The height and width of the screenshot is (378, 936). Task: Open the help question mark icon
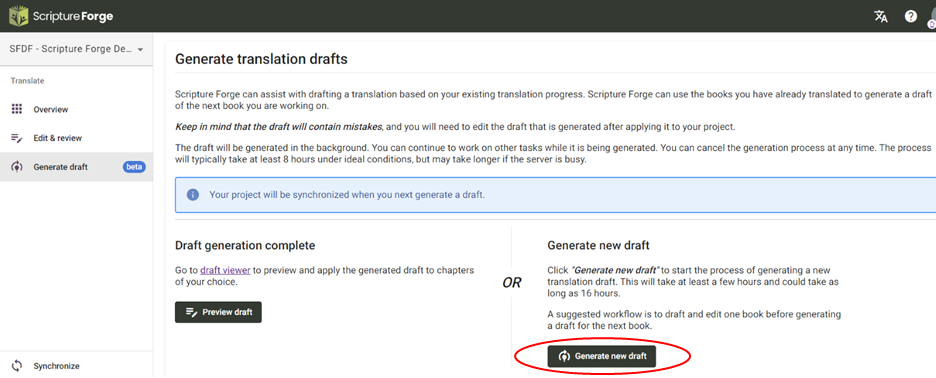[910, 16]
